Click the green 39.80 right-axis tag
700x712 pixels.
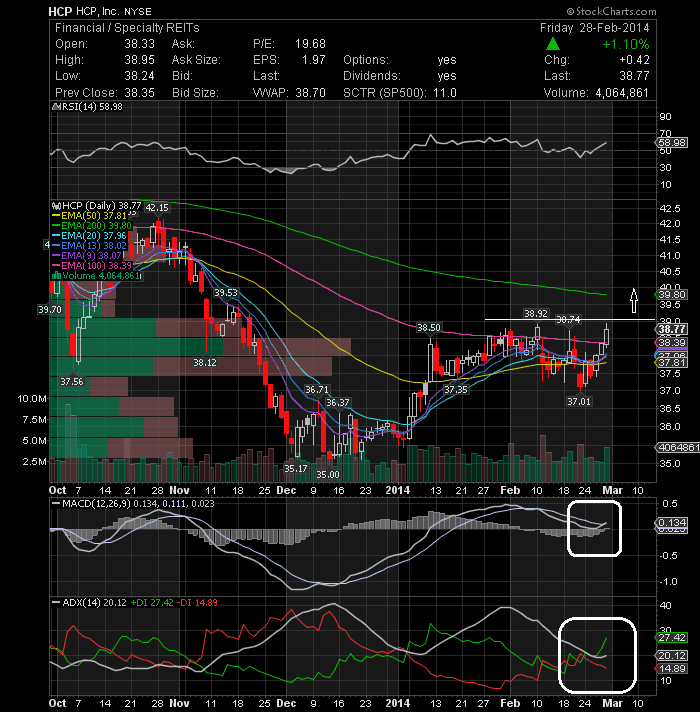pos(673,295)
